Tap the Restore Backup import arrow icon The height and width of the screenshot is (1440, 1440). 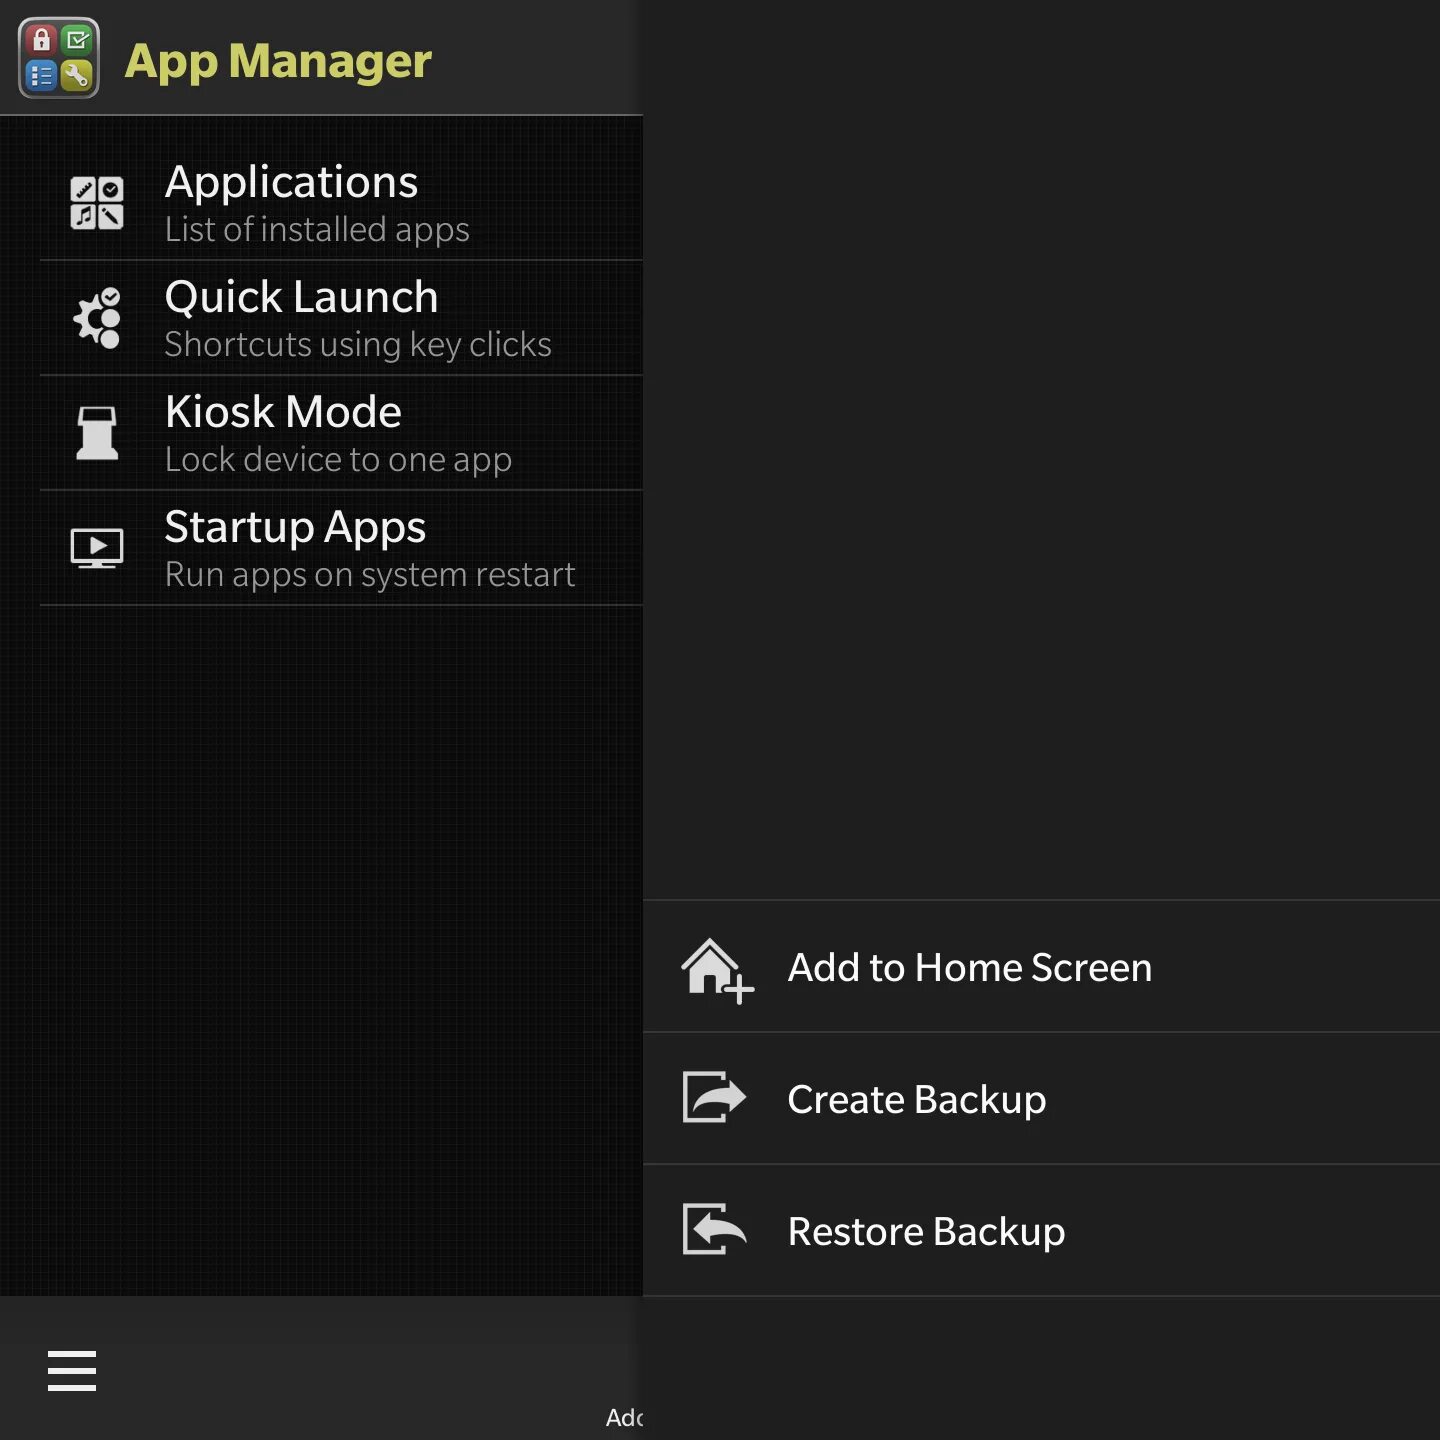[714, 1229]
